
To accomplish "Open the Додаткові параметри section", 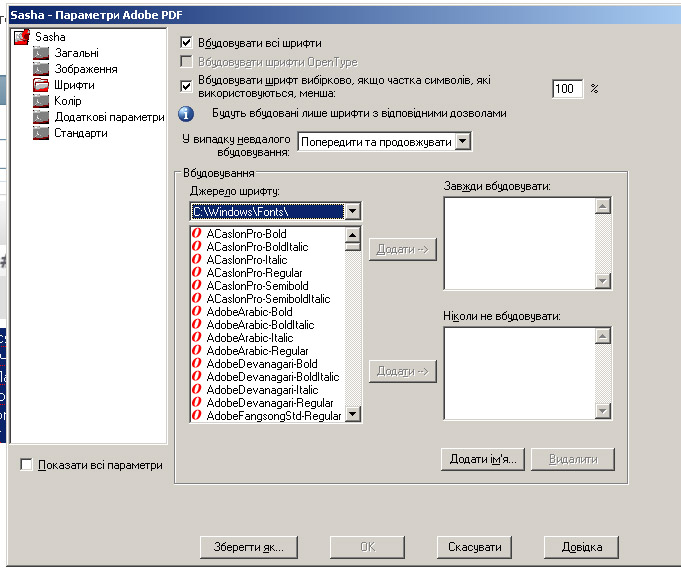I will pos(109,117).
